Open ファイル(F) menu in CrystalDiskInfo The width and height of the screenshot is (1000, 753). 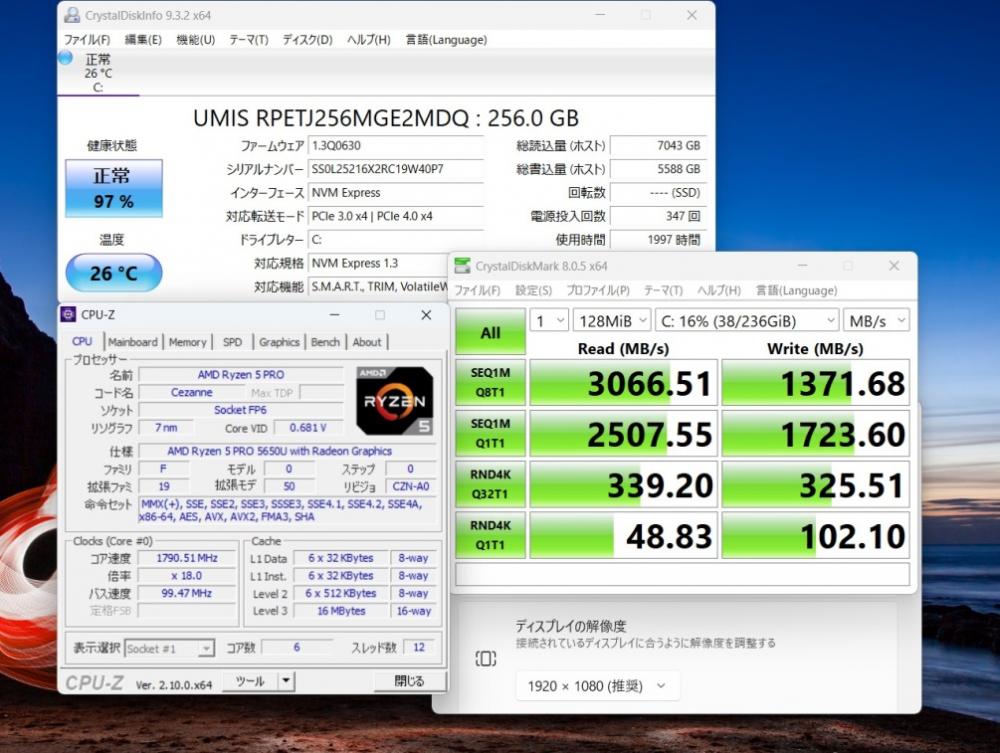click(x=87, y=40)
